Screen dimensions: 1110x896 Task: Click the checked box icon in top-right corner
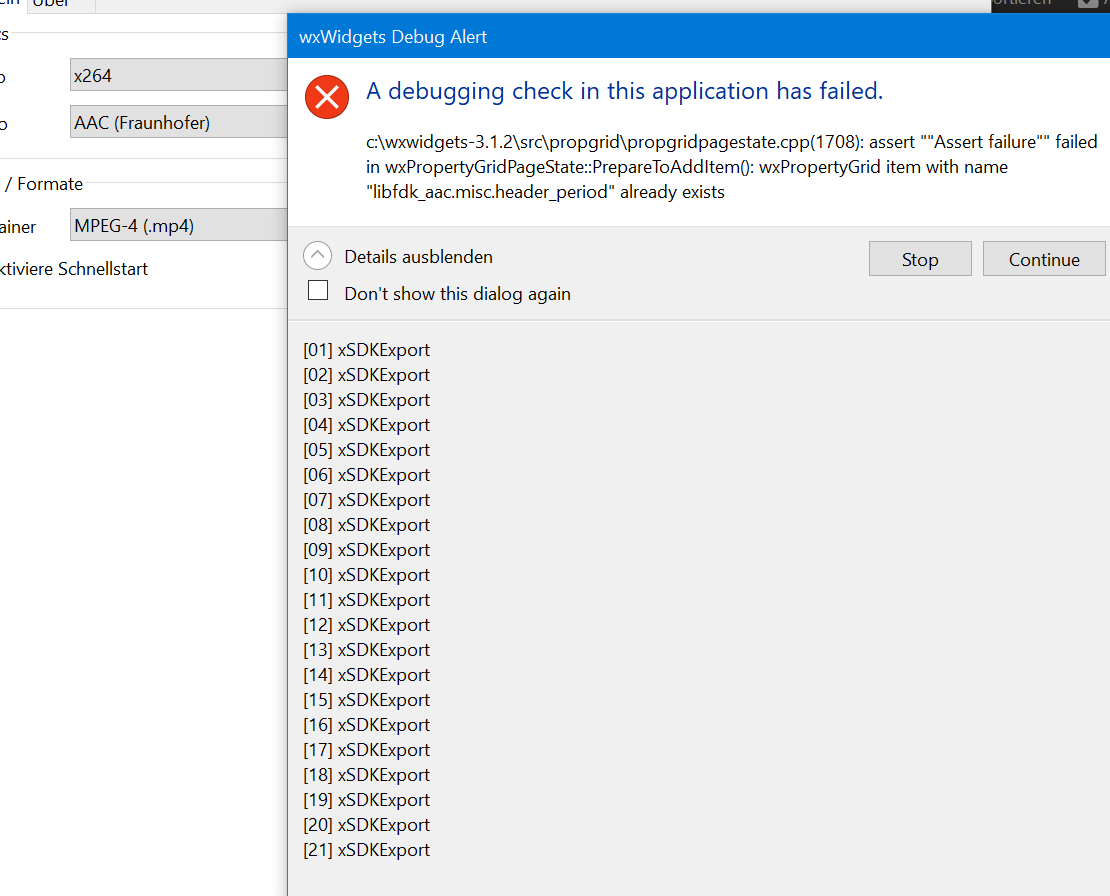click(1088, 3)
